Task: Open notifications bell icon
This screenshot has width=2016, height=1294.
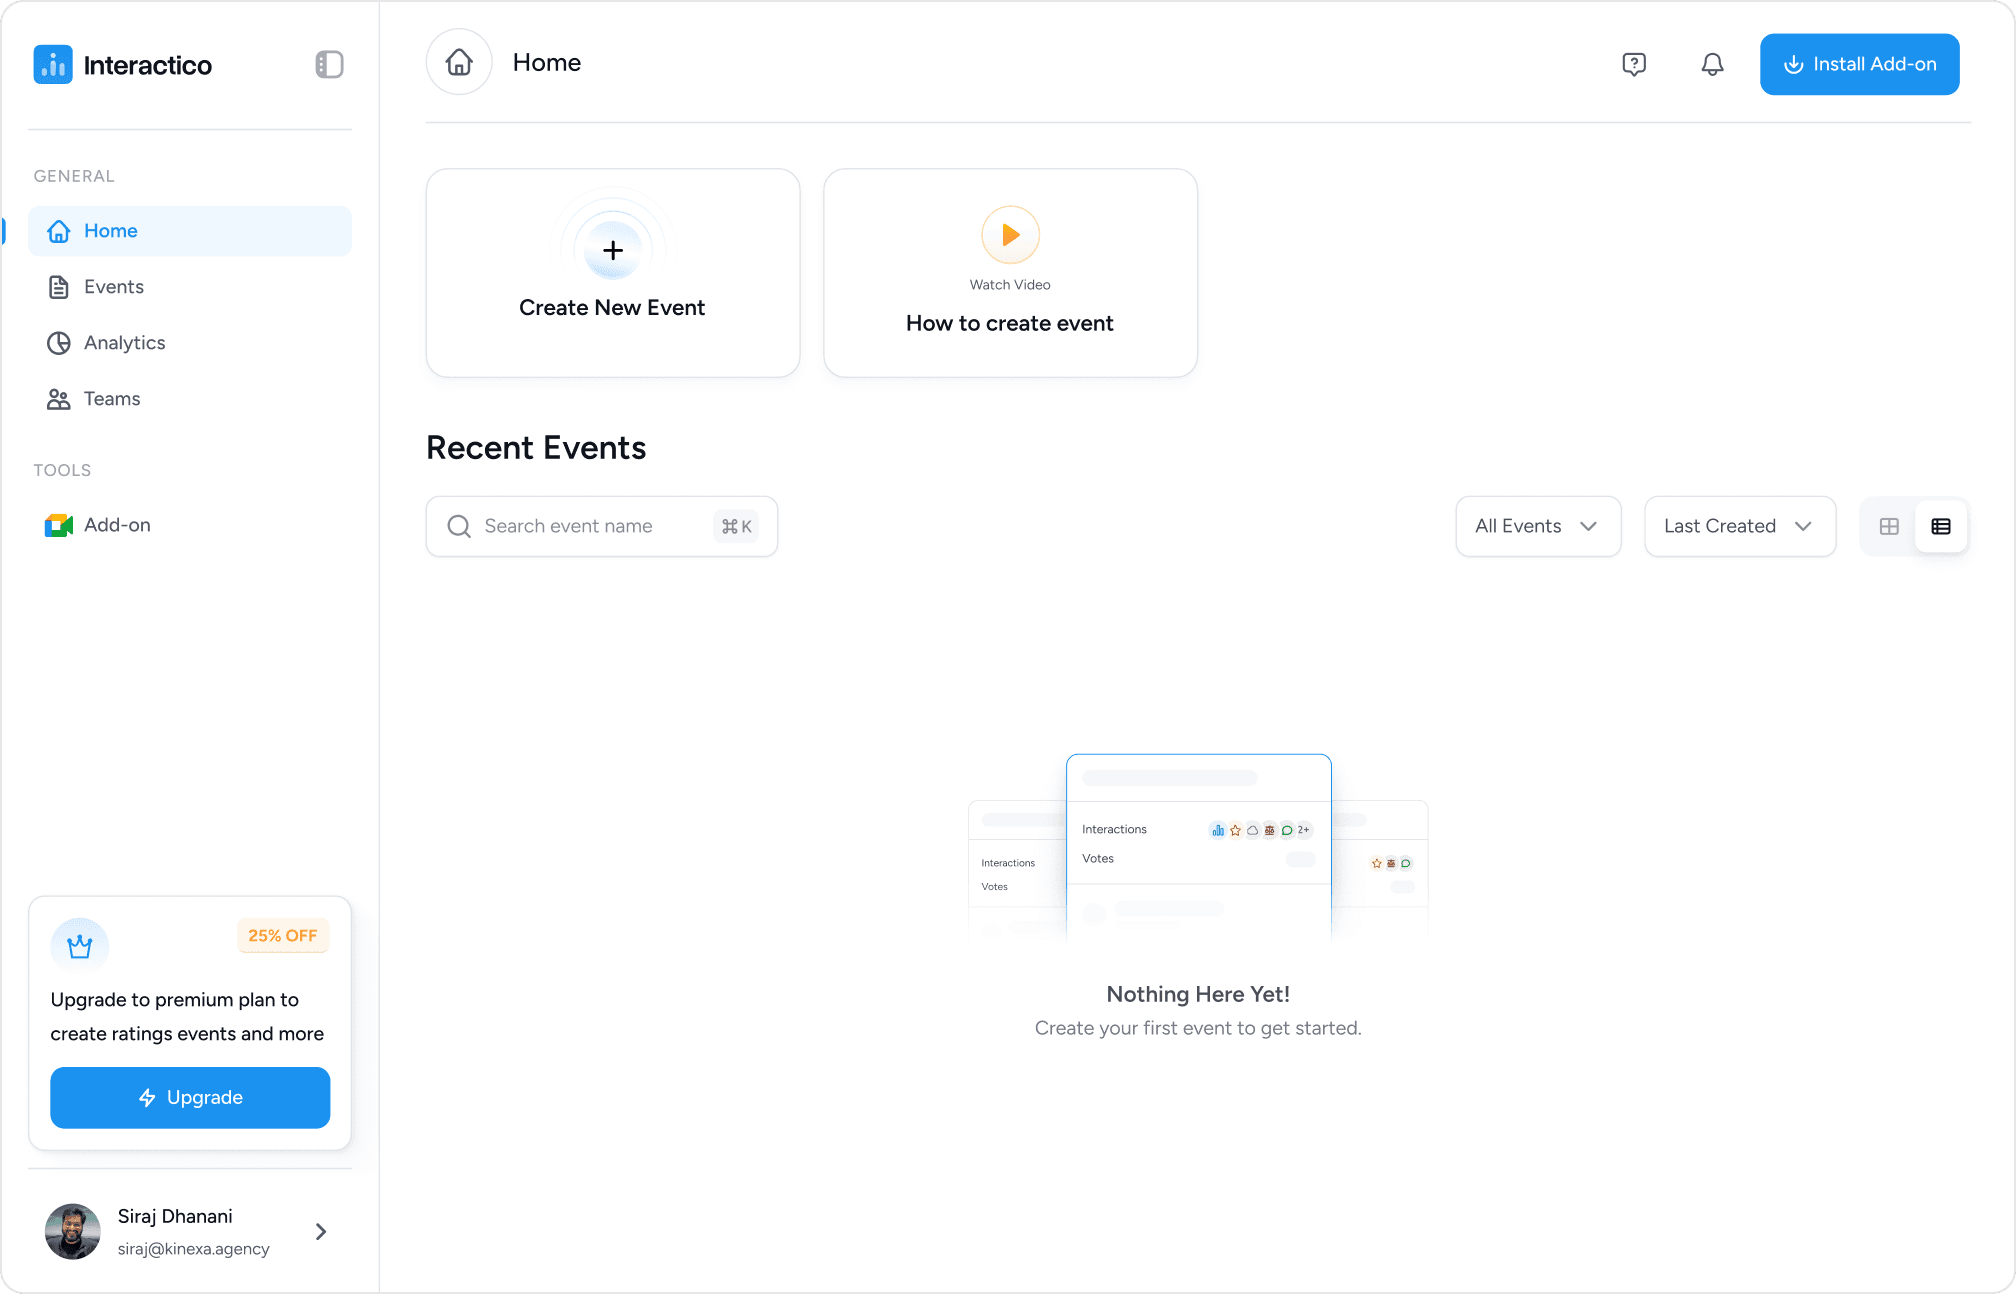Action: (1712, 65)
